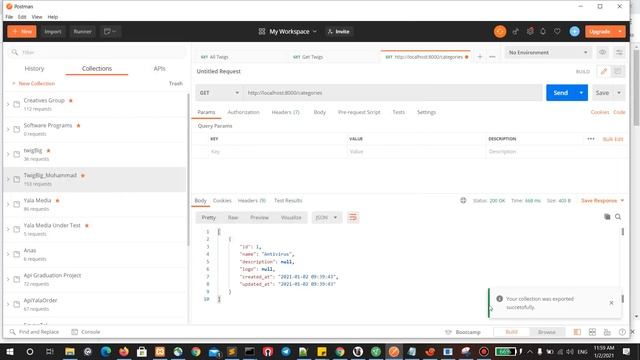Switch to Browse mode in status bar
This screenshot has width=640, height=360.
547,332
